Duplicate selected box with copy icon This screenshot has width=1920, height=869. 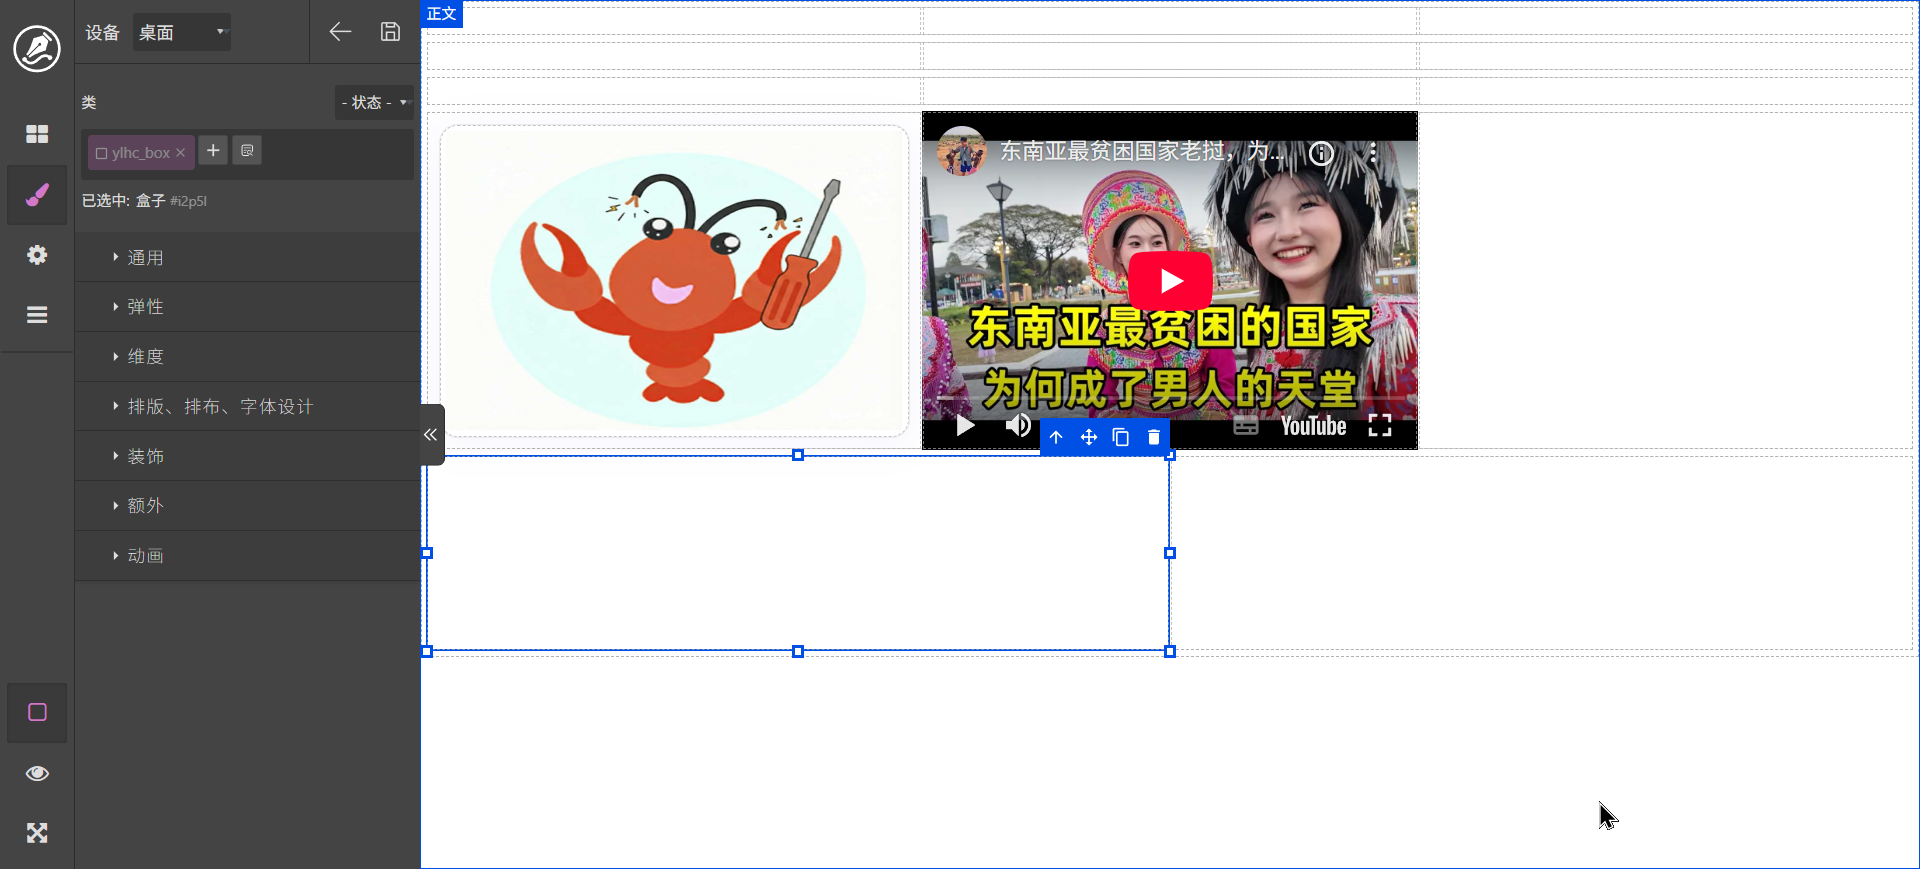click(x=1121, y=437)
